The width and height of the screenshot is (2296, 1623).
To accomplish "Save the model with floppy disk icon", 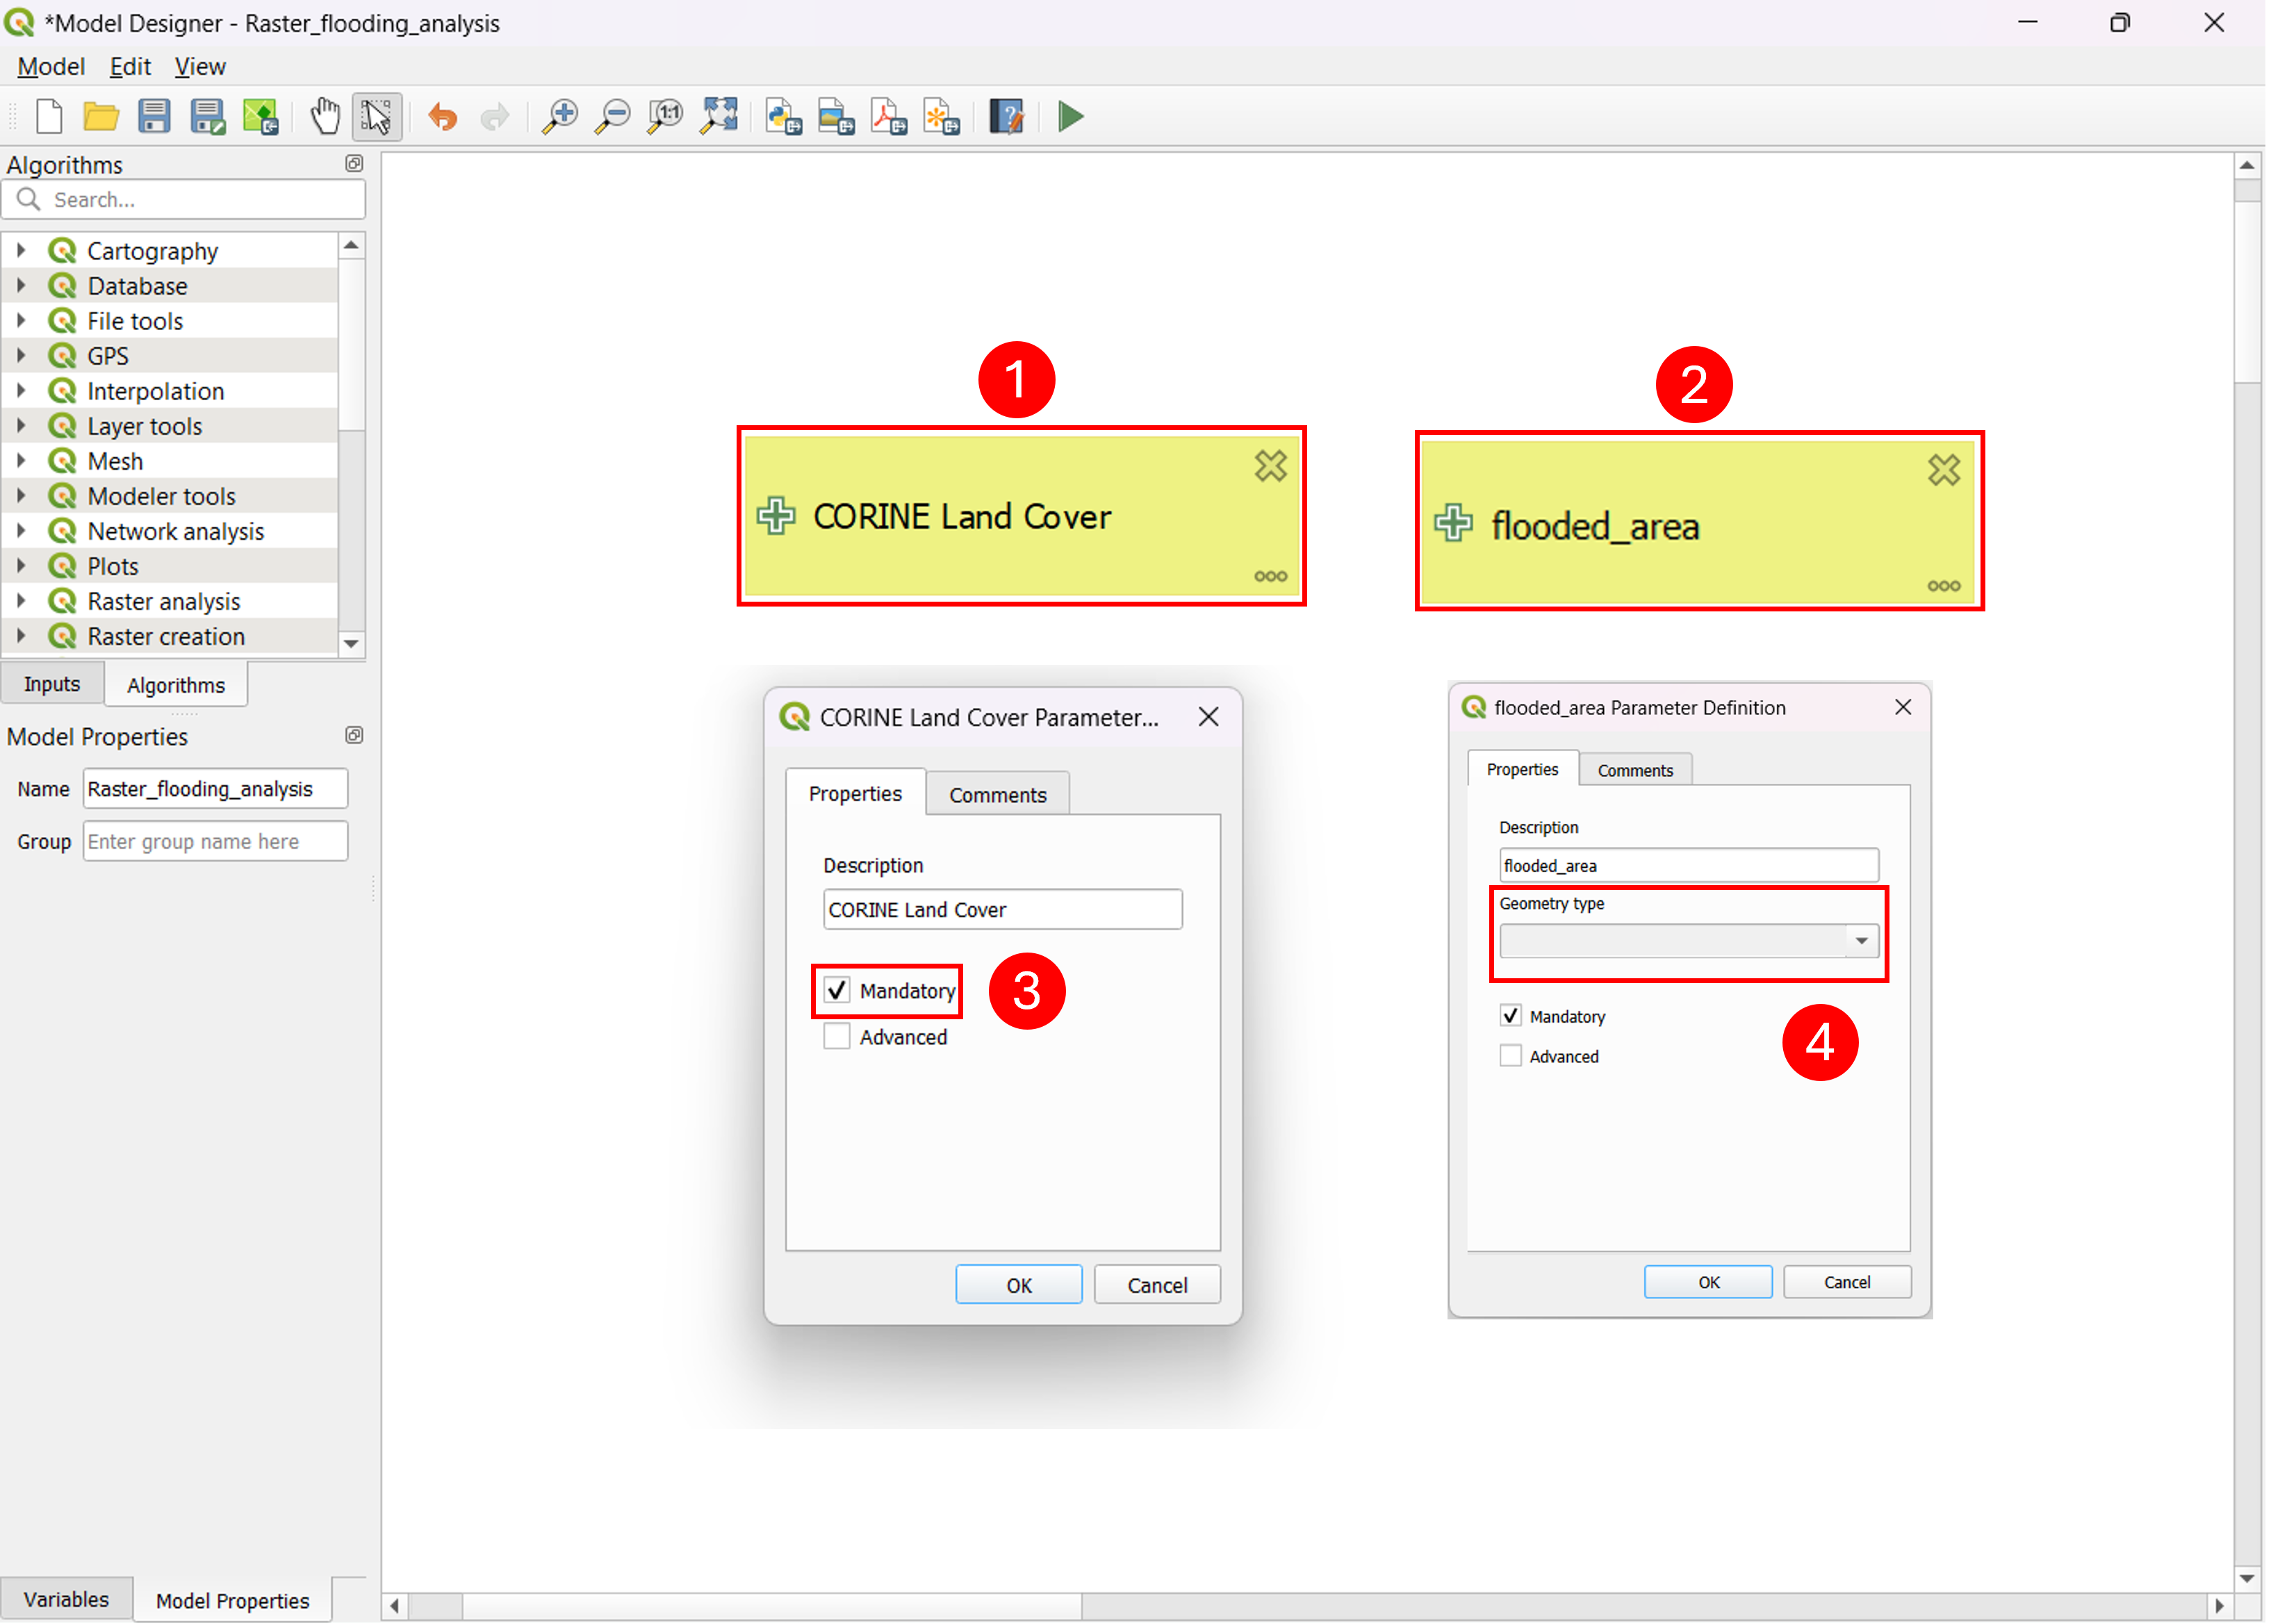I will click(154, 117).
